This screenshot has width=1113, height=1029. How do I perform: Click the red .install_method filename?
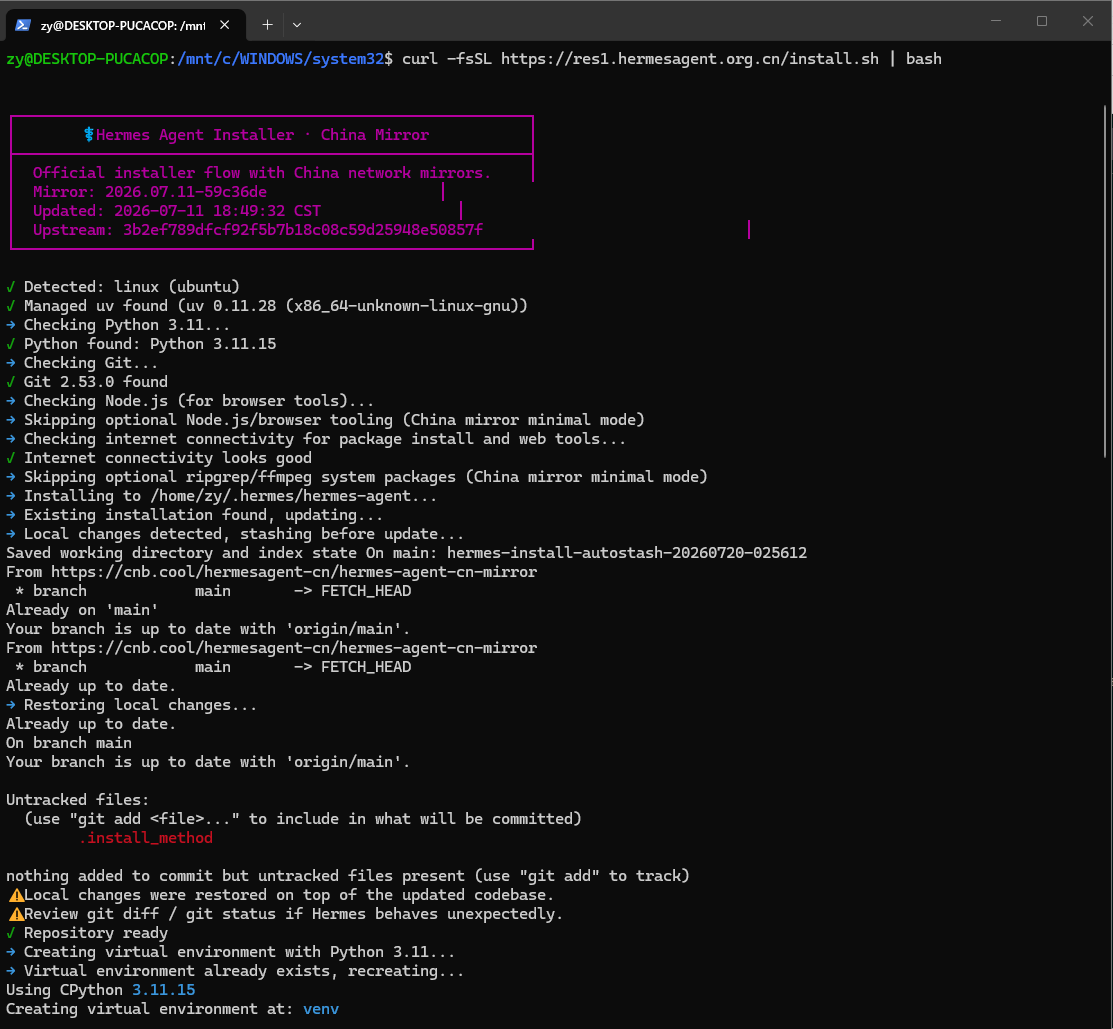[146, 838]
